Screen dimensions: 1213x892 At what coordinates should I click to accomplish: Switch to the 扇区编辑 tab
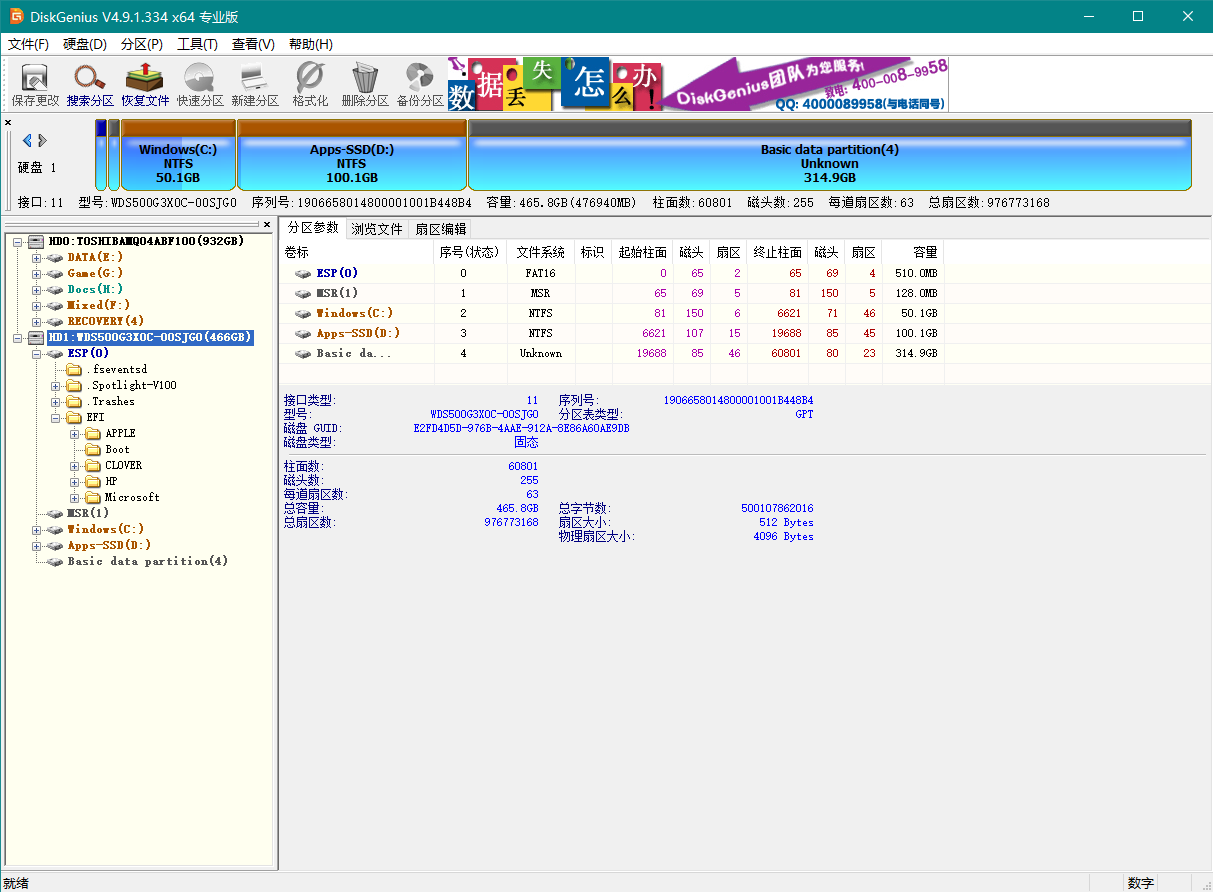pyautogui.click(x=441, y=229)
